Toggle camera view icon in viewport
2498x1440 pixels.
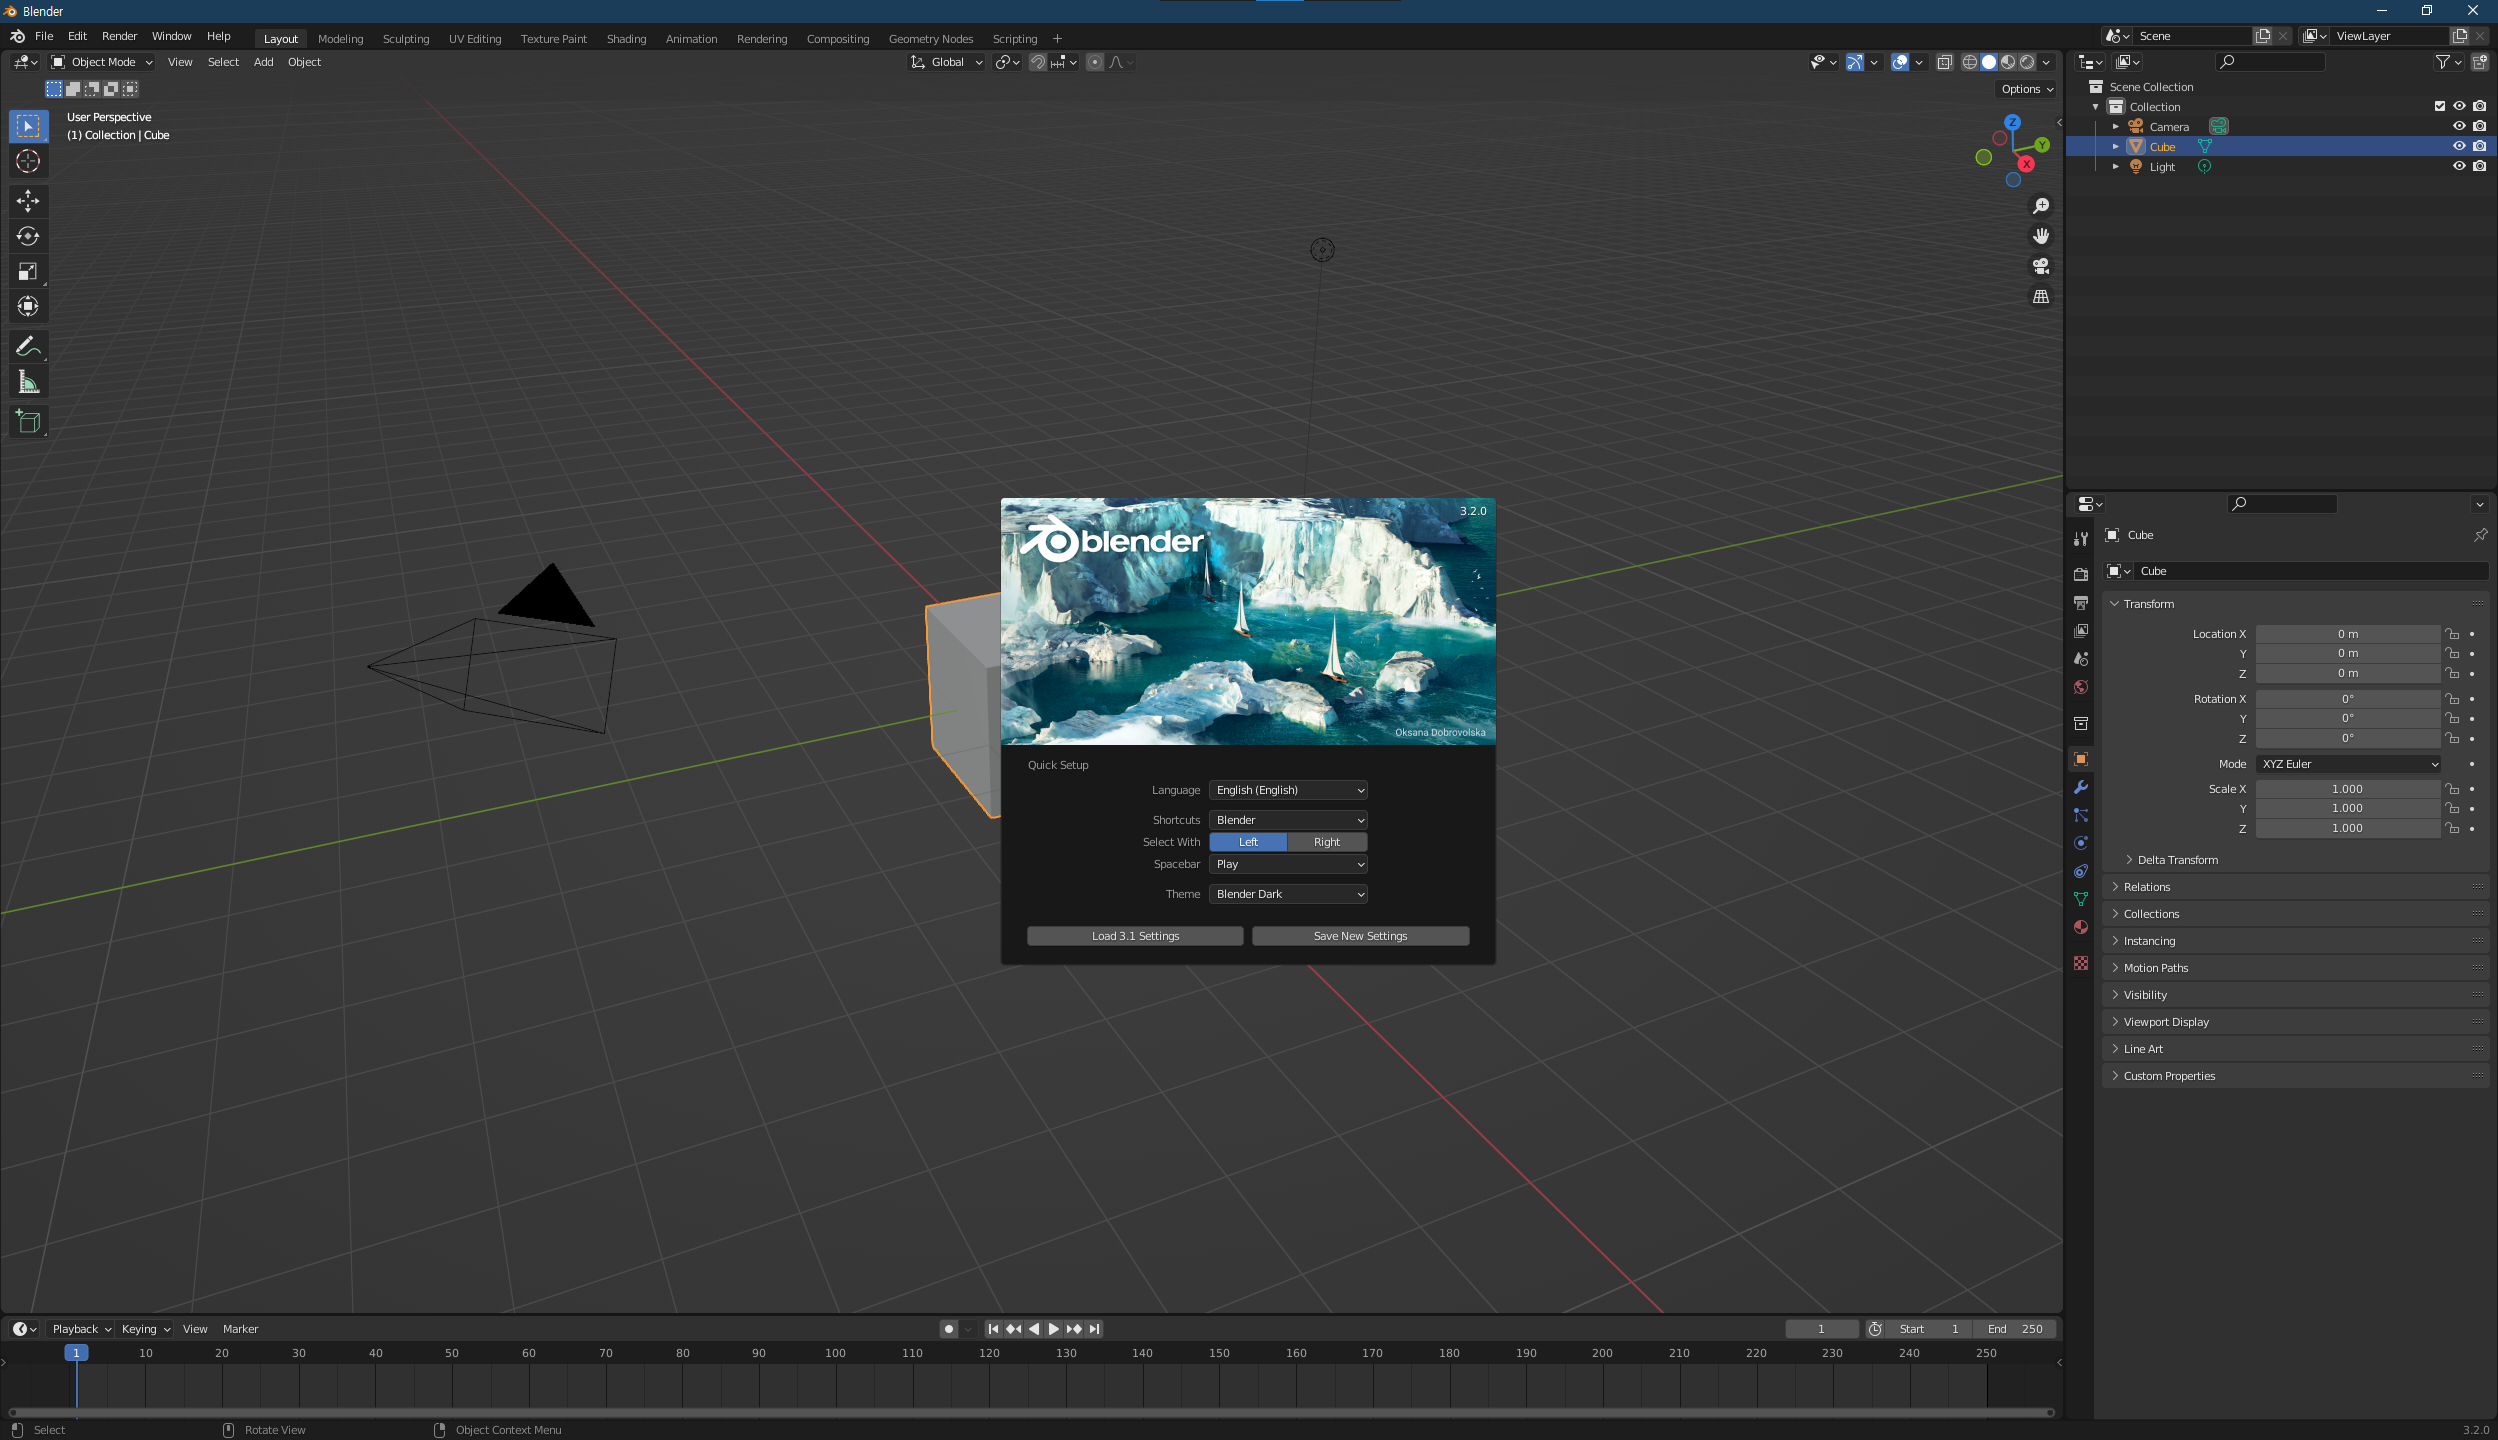[x=2041, y=266]
